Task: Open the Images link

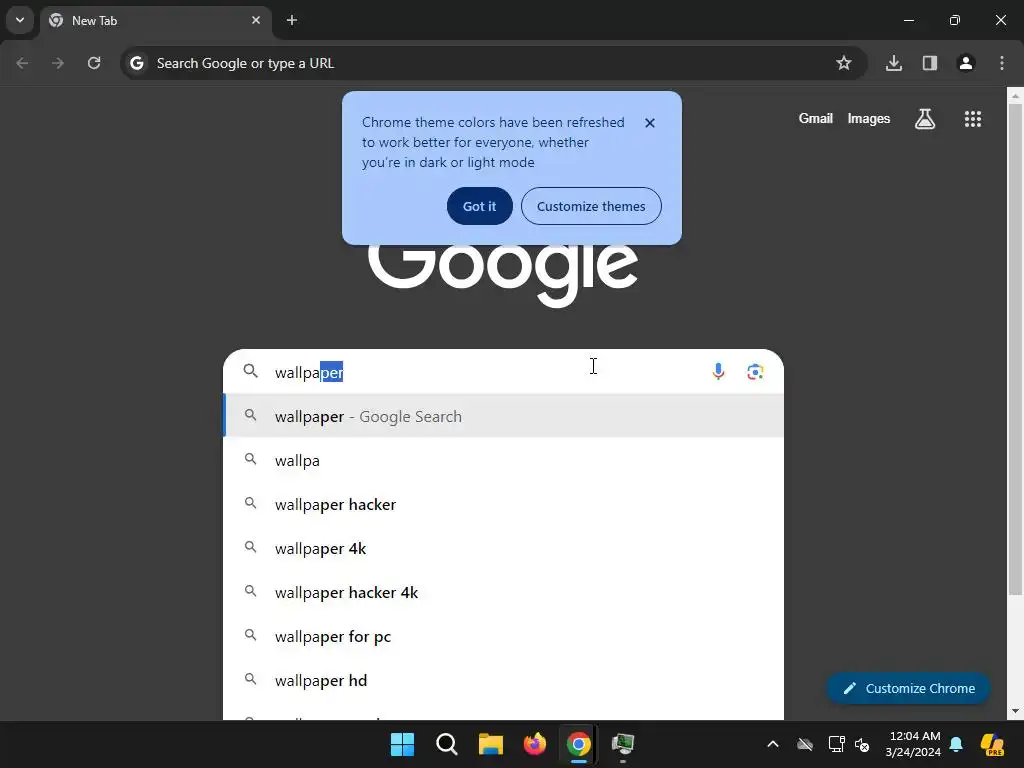Action: click(869, 118)
